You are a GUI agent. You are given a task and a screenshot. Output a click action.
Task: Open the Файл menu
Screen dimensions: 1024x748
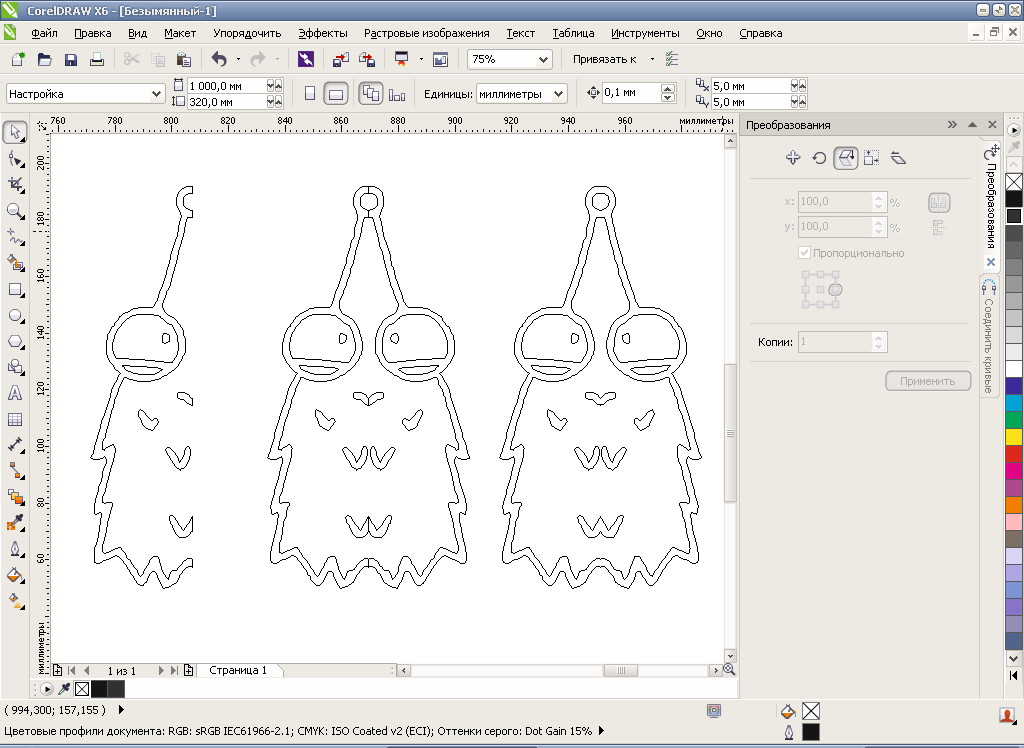[44, 33]
